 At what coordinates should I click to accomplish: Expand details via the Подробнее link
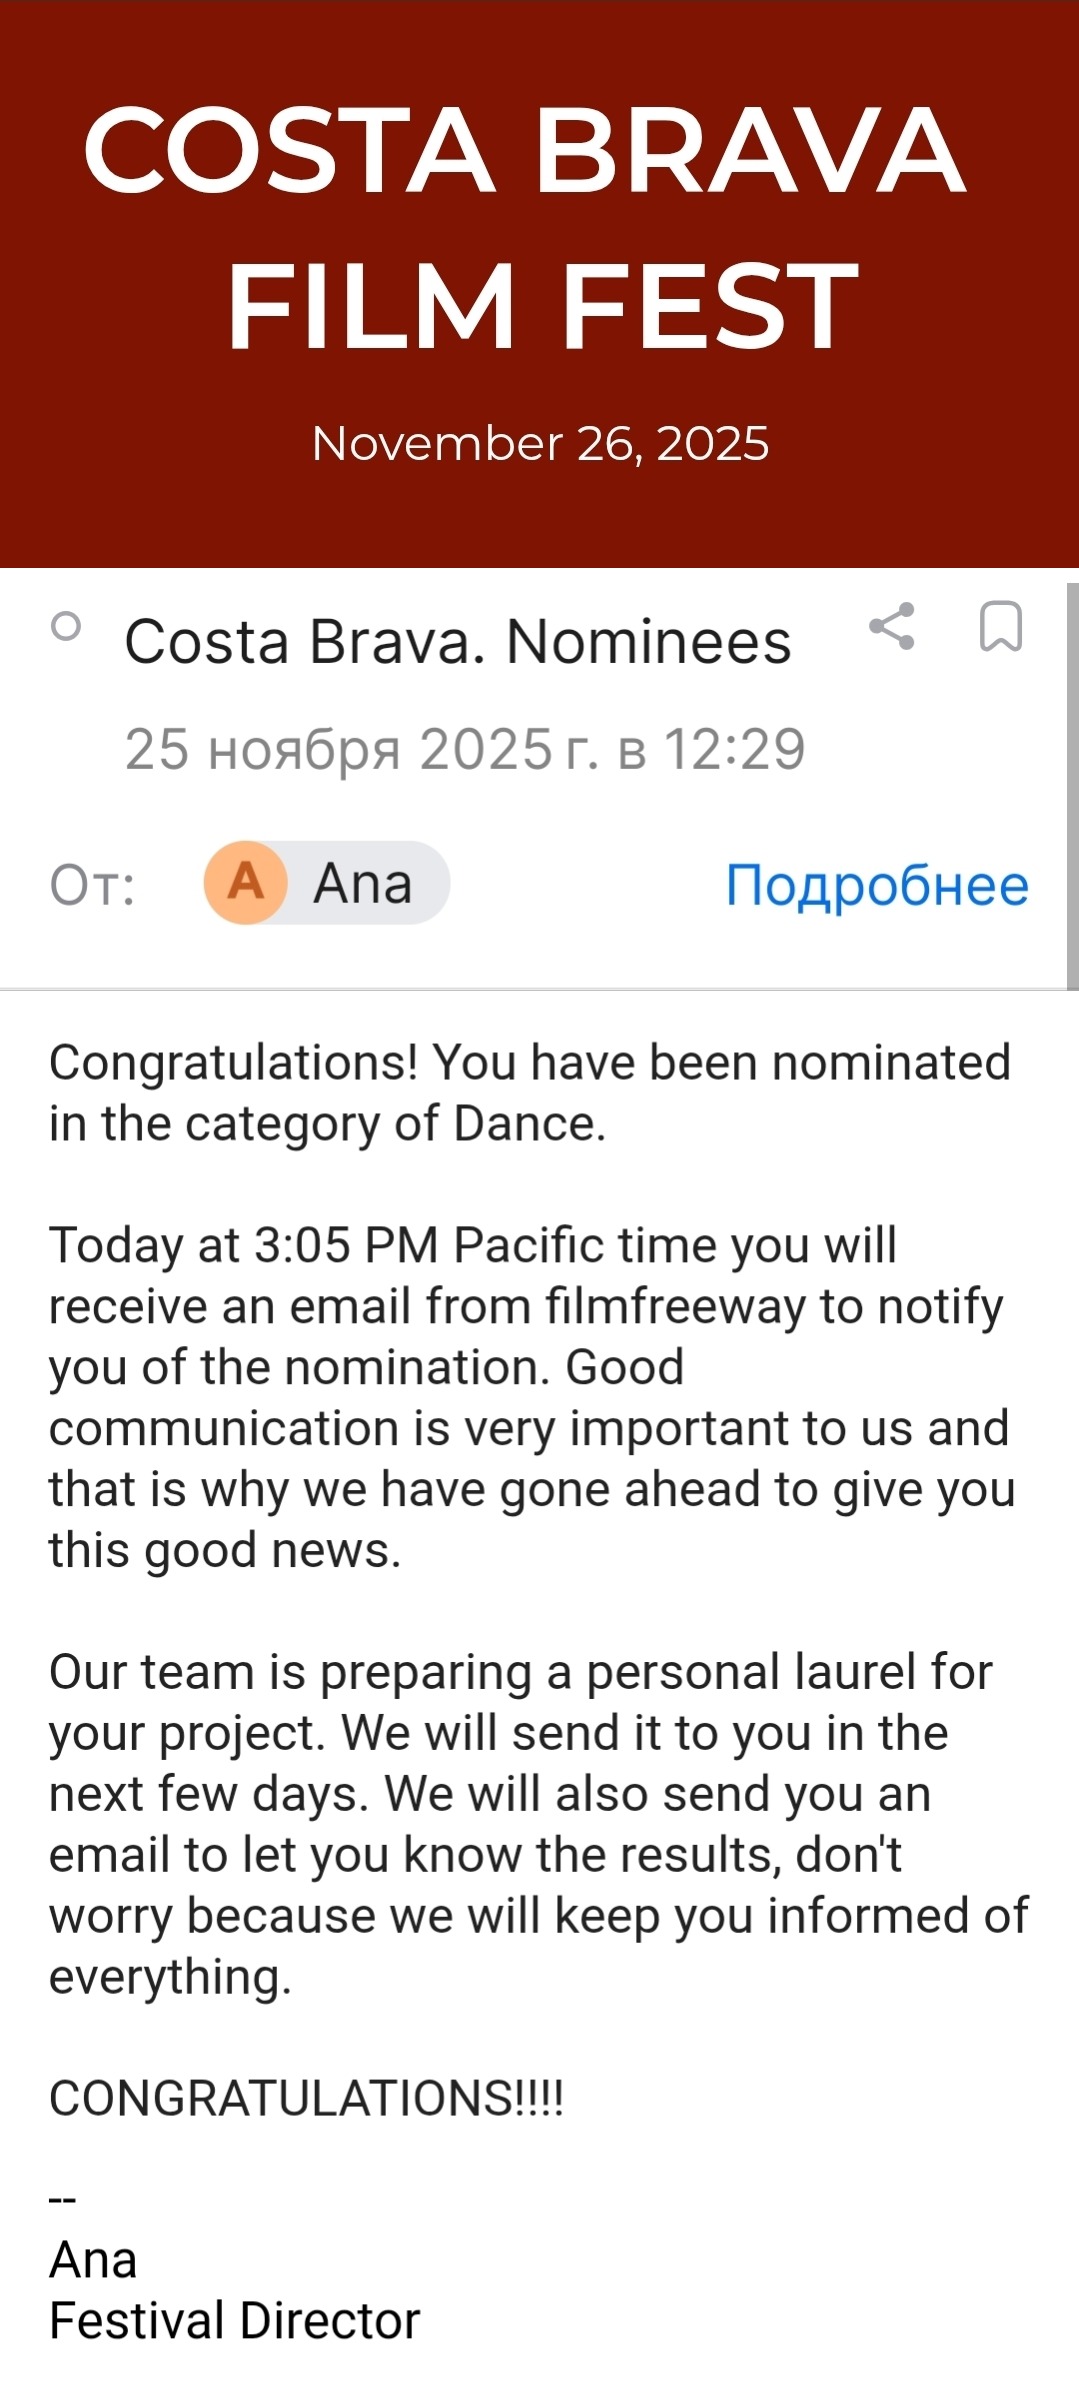(x=876, y=885)
